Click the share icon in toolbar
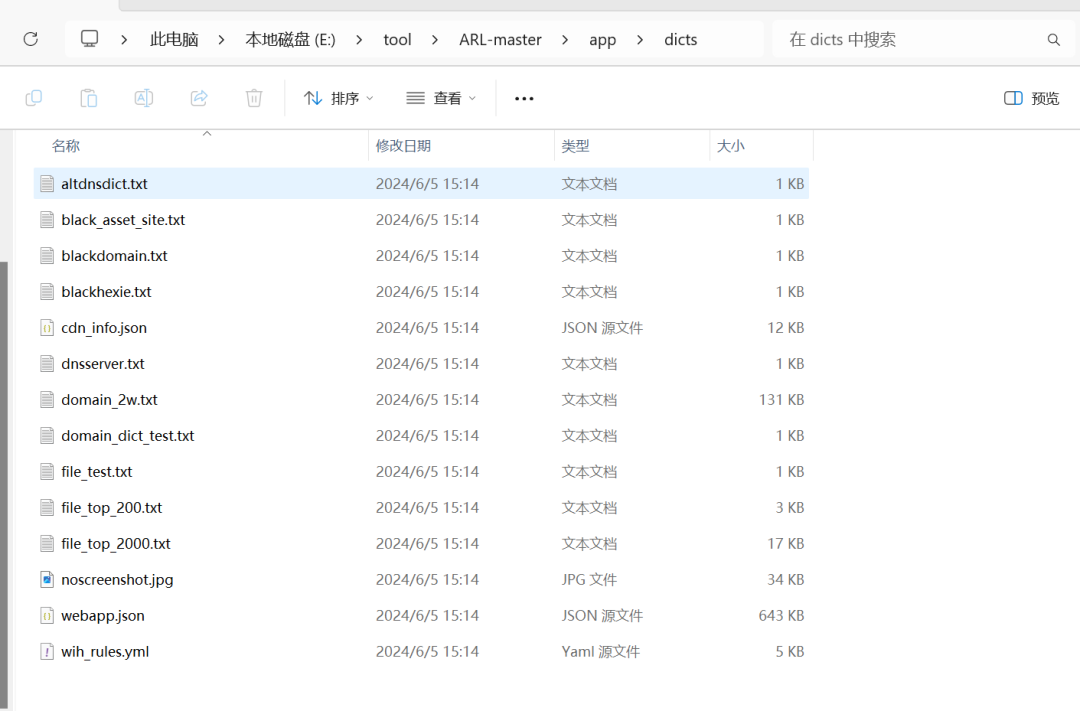This screenshot has width=1080, height=711. [x=199, y=98]
